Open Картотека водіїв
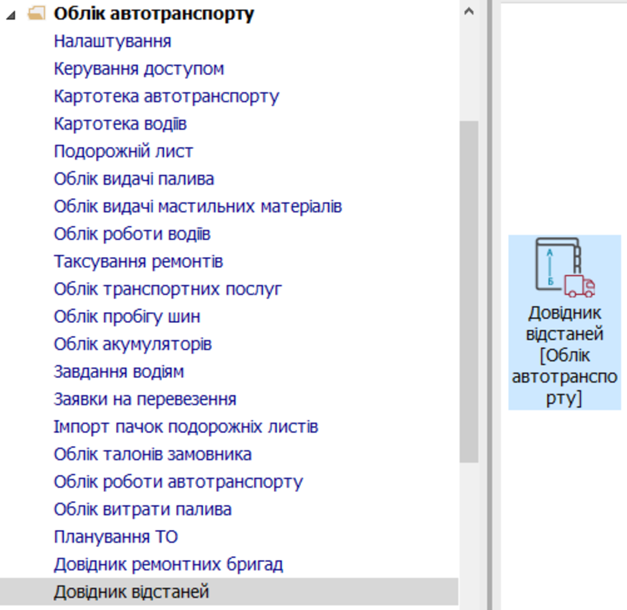 pos(120,124)
